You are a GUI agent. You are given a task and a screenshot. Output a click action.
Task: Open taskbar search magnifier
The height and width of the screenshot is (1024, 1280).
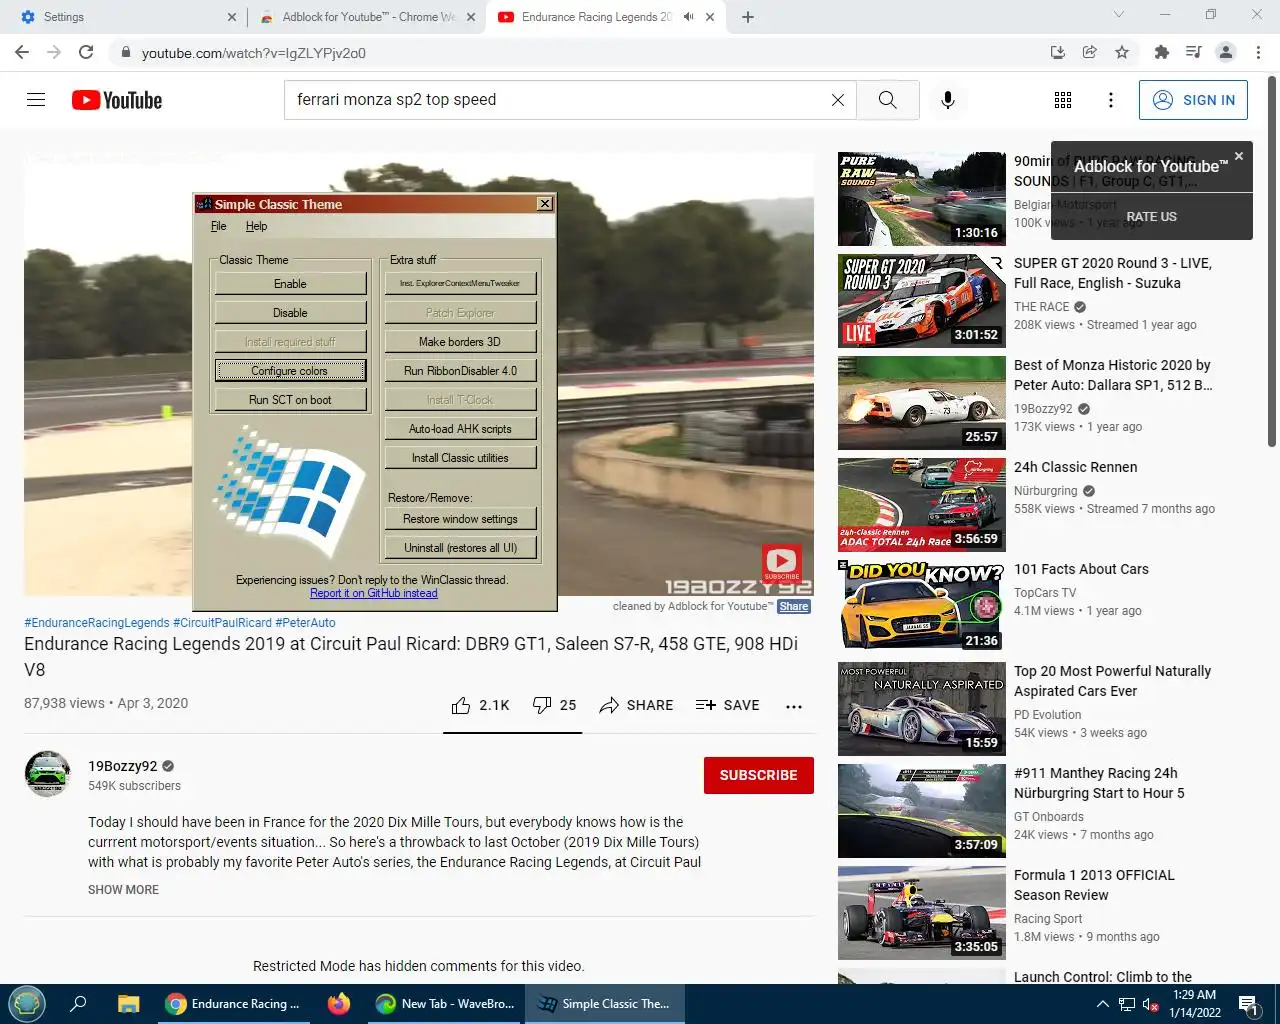click(78, 1004)
